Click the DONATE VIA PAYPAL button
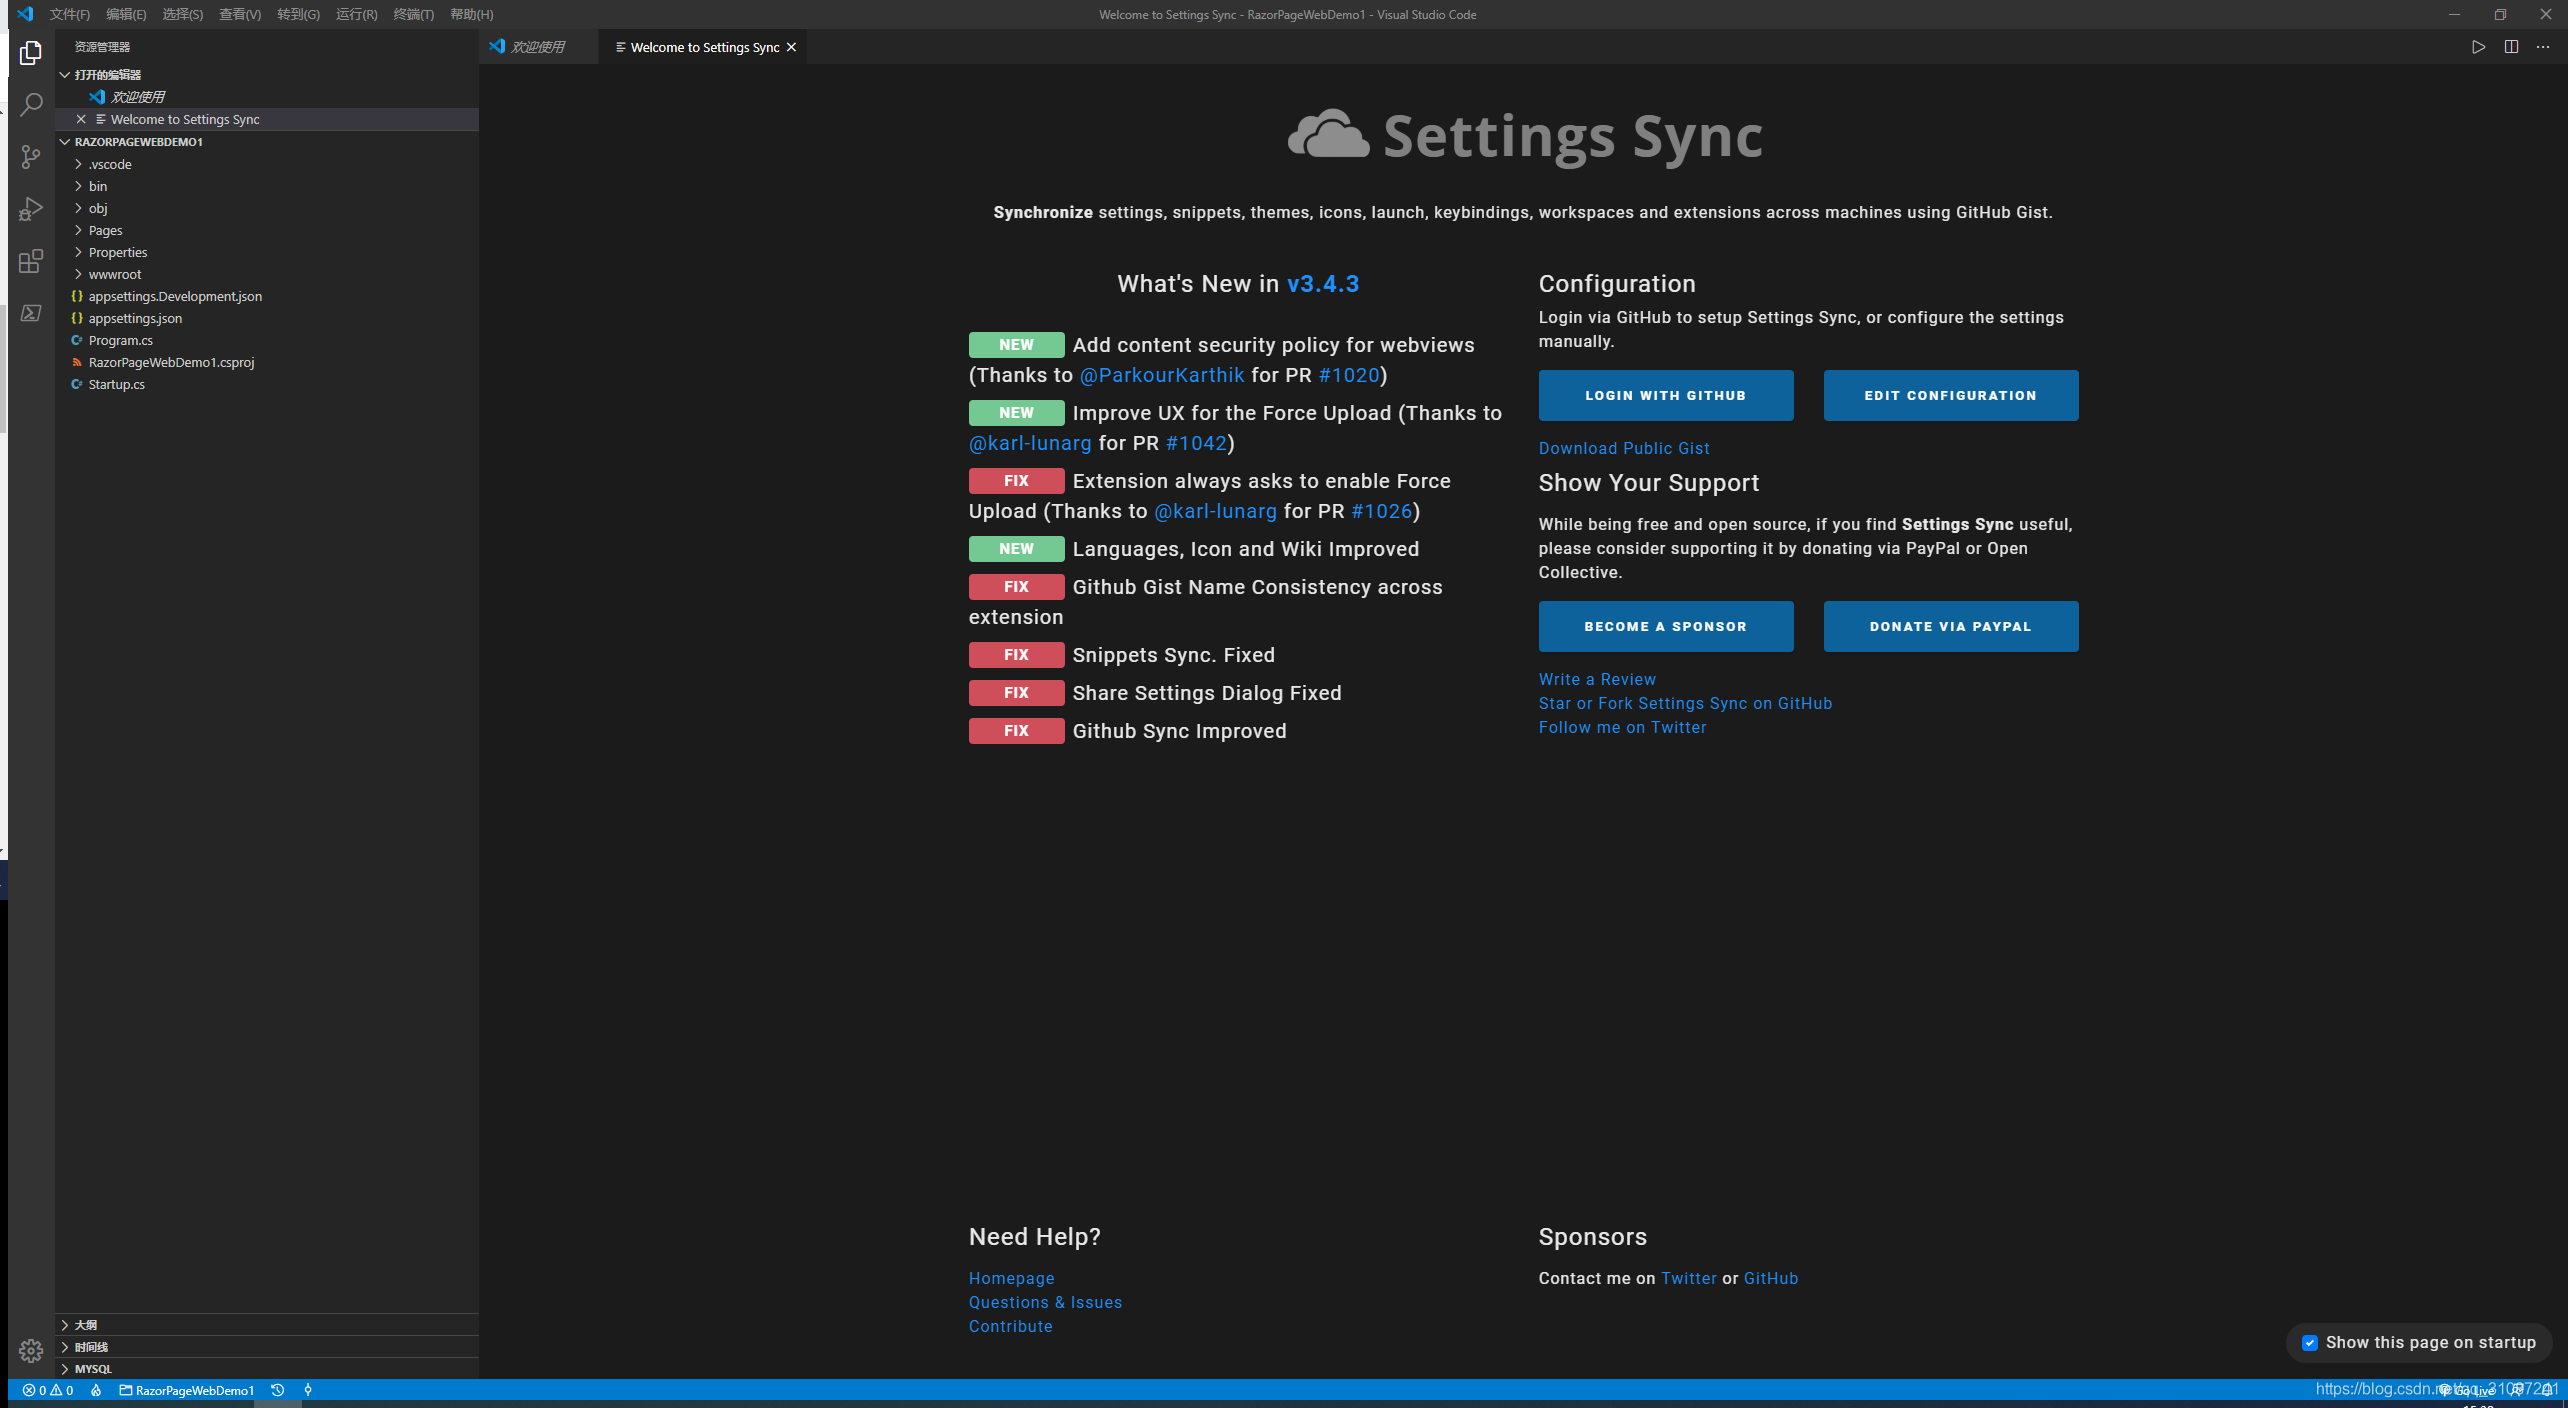 pos(1950,626)
